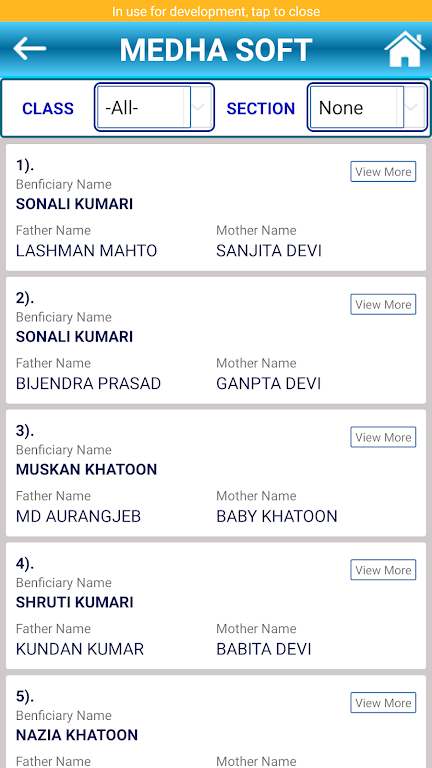Select beneficiary card with father Bijendra Prasad
This screenshot has height=768, width=432.
pyautogui.click(x=216, y=340)
